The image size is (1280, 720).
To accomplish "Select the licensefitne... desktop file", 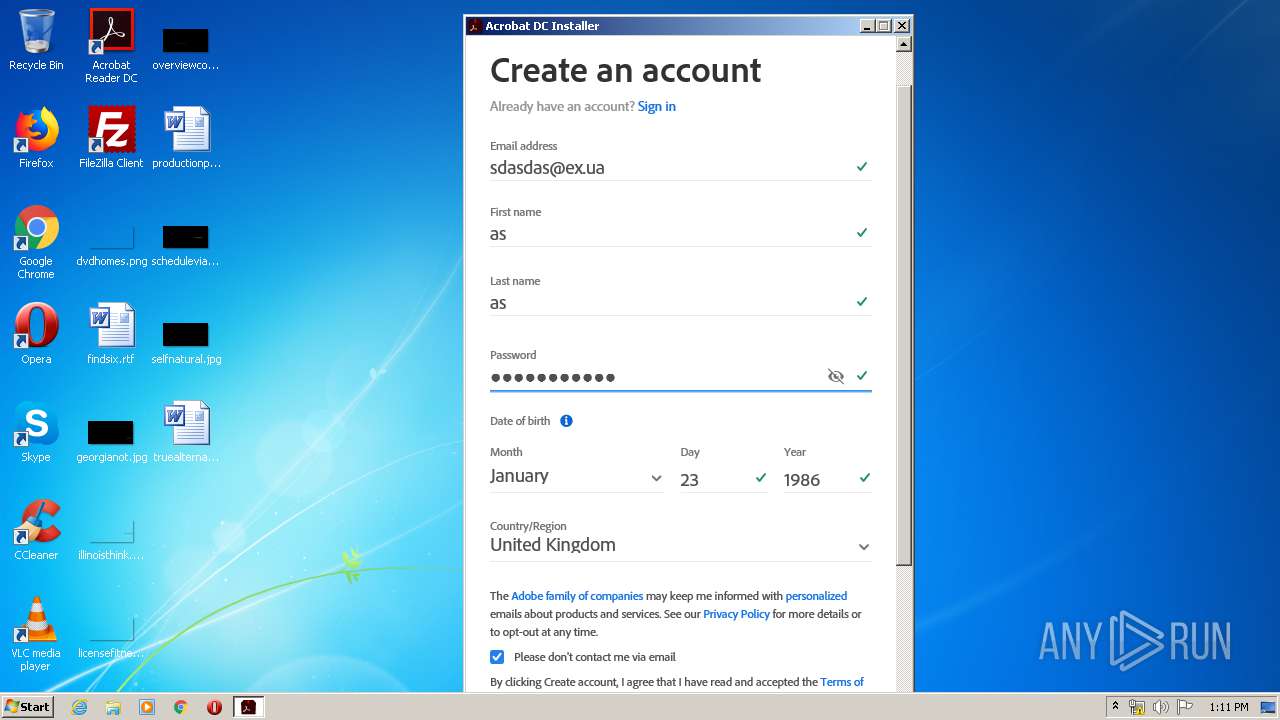I will point(111,638).
